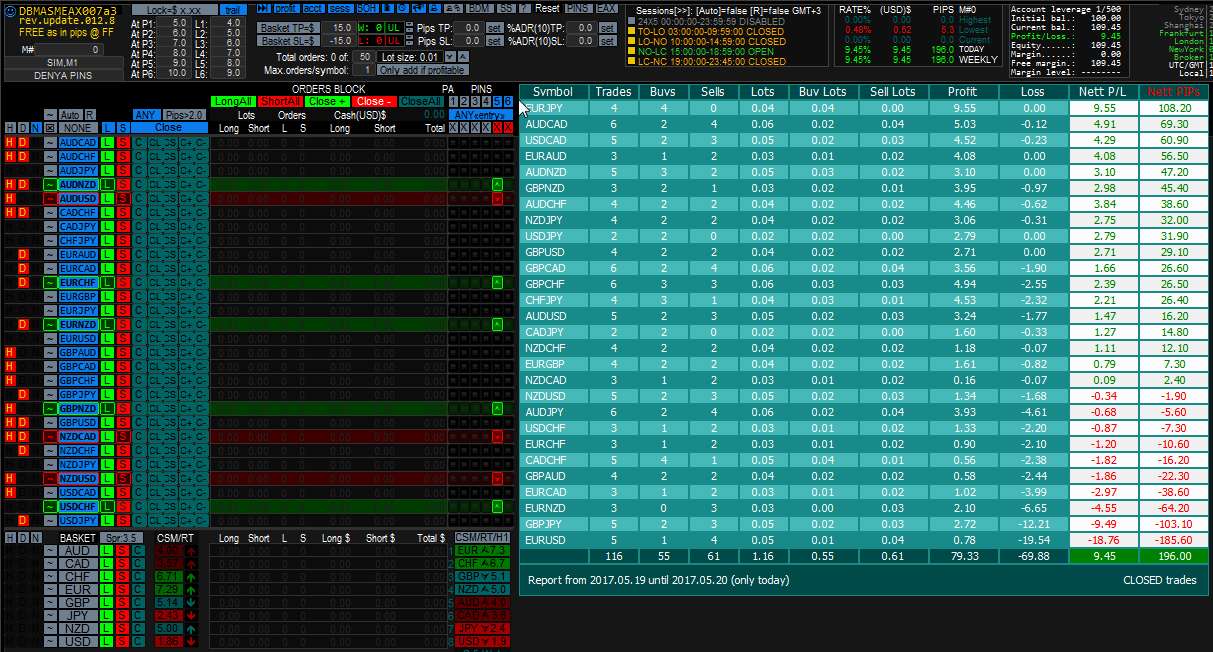
Task: Click the EUR 7.3 ranking bar
Action: click(482, 551)
